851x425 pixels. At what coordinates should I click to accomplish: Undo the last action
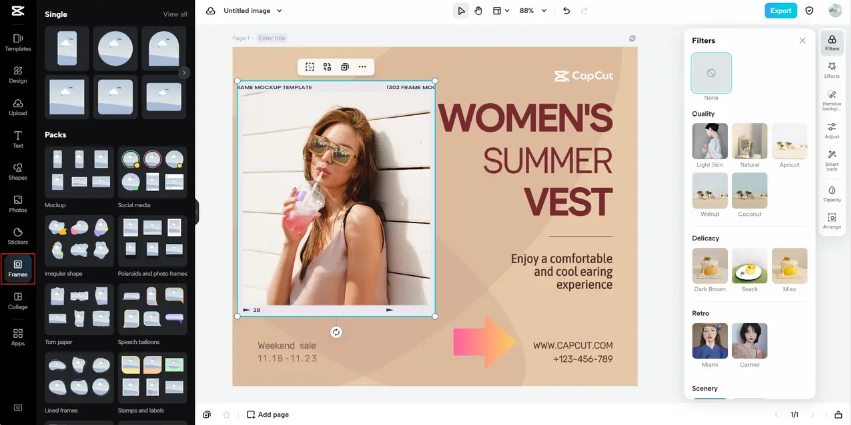pyautogui.click(x=567, y=10)
